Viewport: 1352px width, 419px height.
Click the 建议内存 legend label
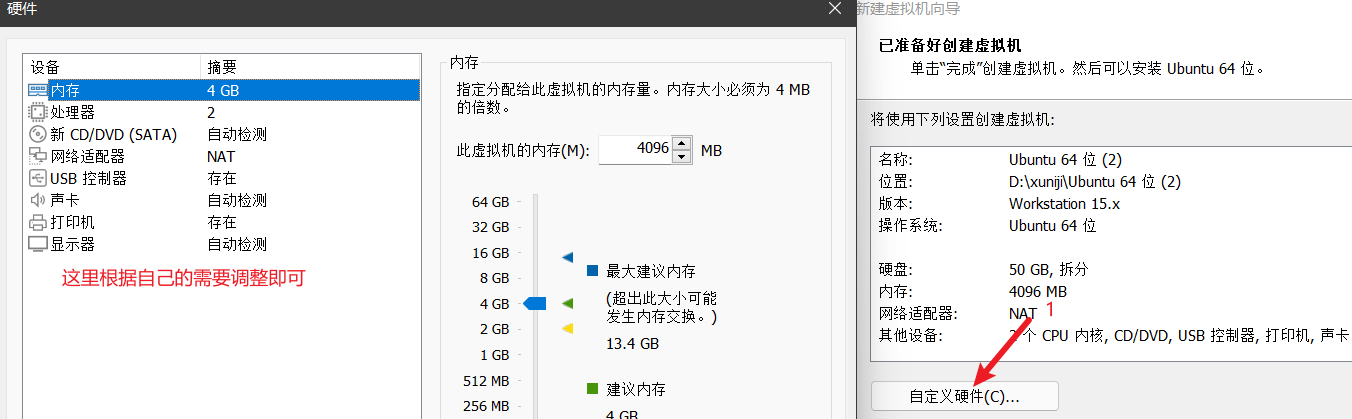pos(636,389)
